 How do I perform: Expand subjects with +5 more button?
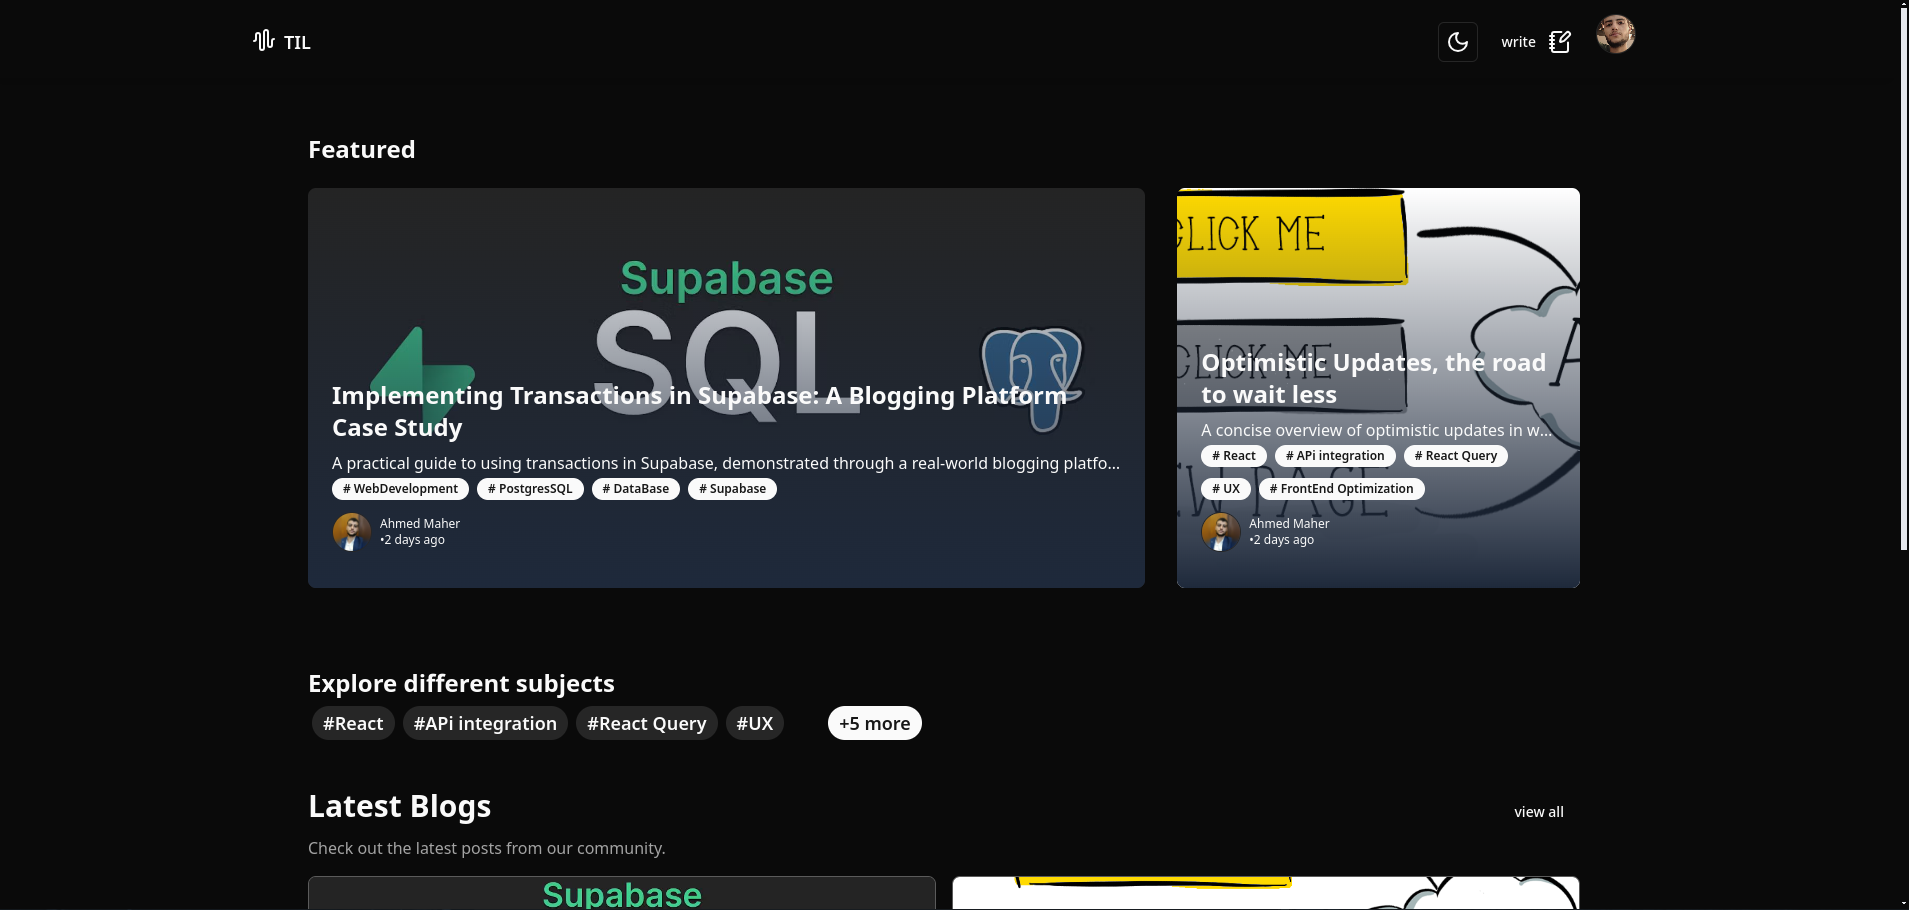point(875,723)
